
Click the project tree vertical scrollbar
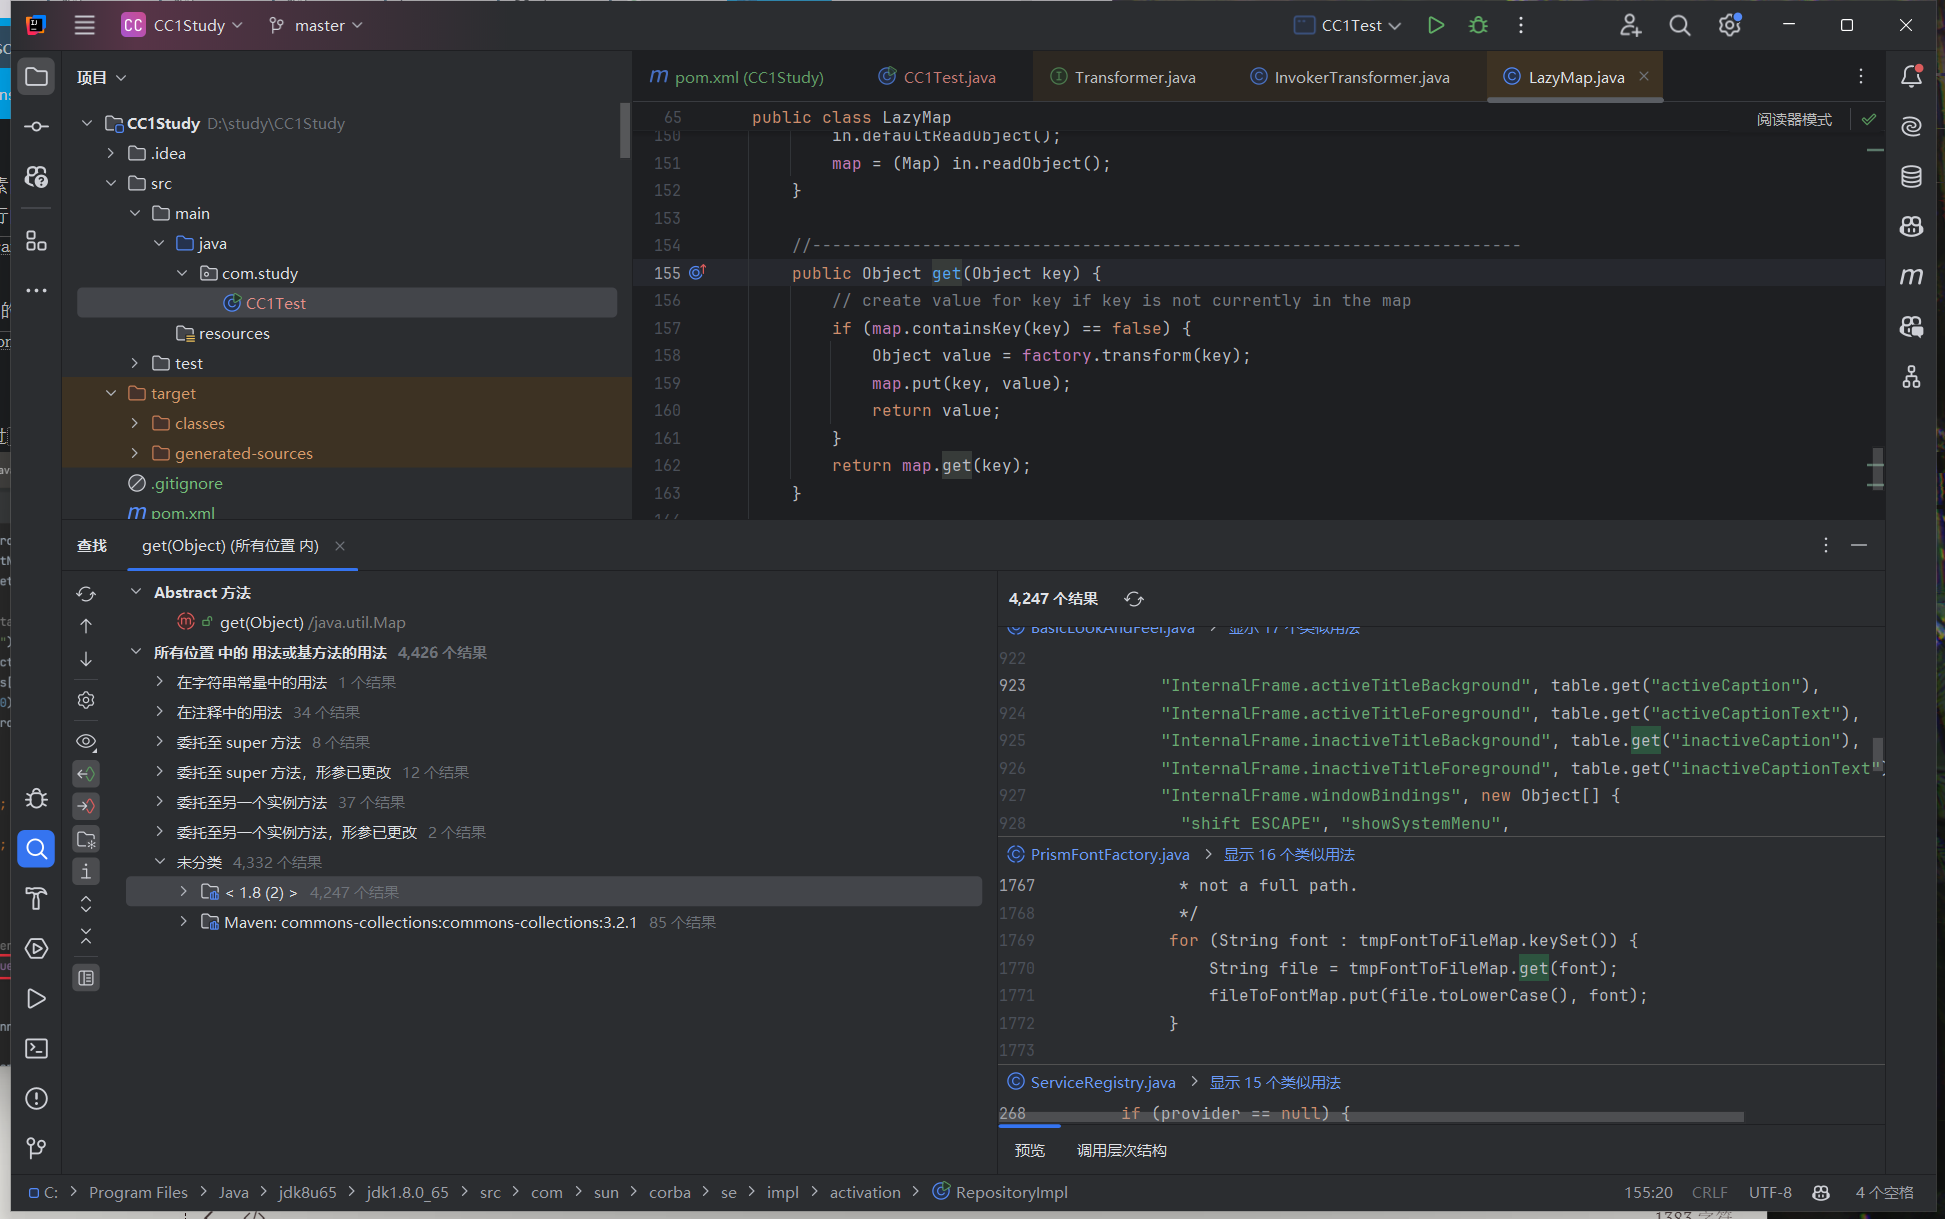tap(624, 130)
